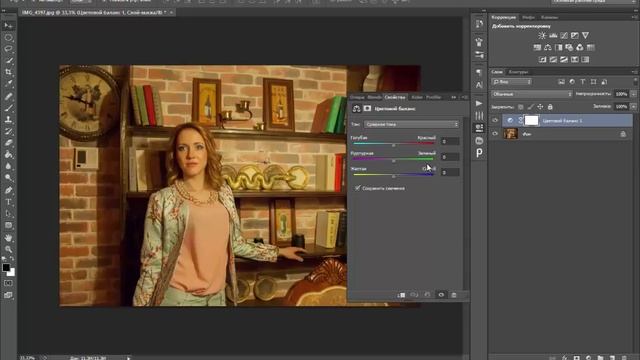640x360 pixels.
Task: Collapse the Properties panel with double arrows
Action: (x=453, y=98)
